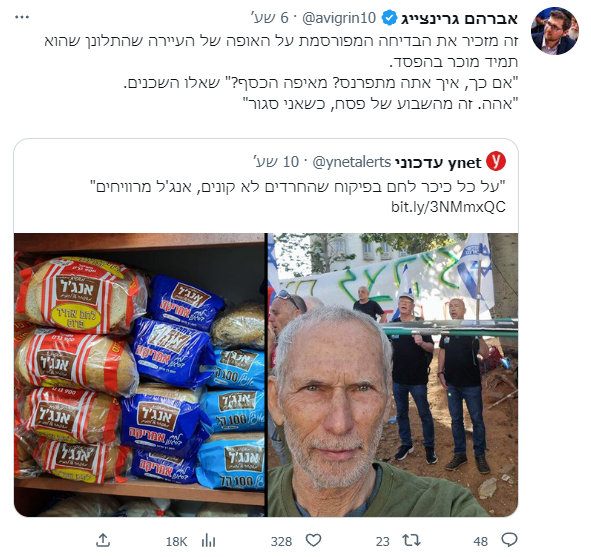Click the 6 hours ago timestamp
The width and height of the screenshot is (591, 557).
pos(271,18)
